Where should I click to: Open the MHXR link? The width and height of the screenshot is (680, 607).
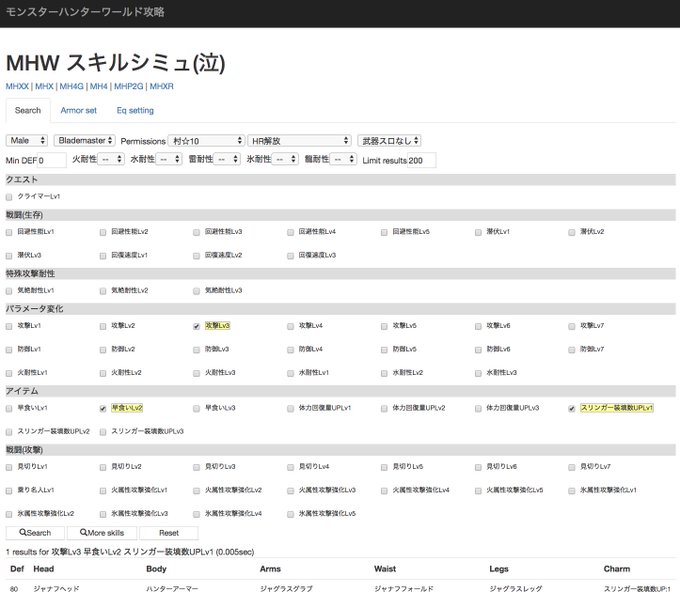161,86
